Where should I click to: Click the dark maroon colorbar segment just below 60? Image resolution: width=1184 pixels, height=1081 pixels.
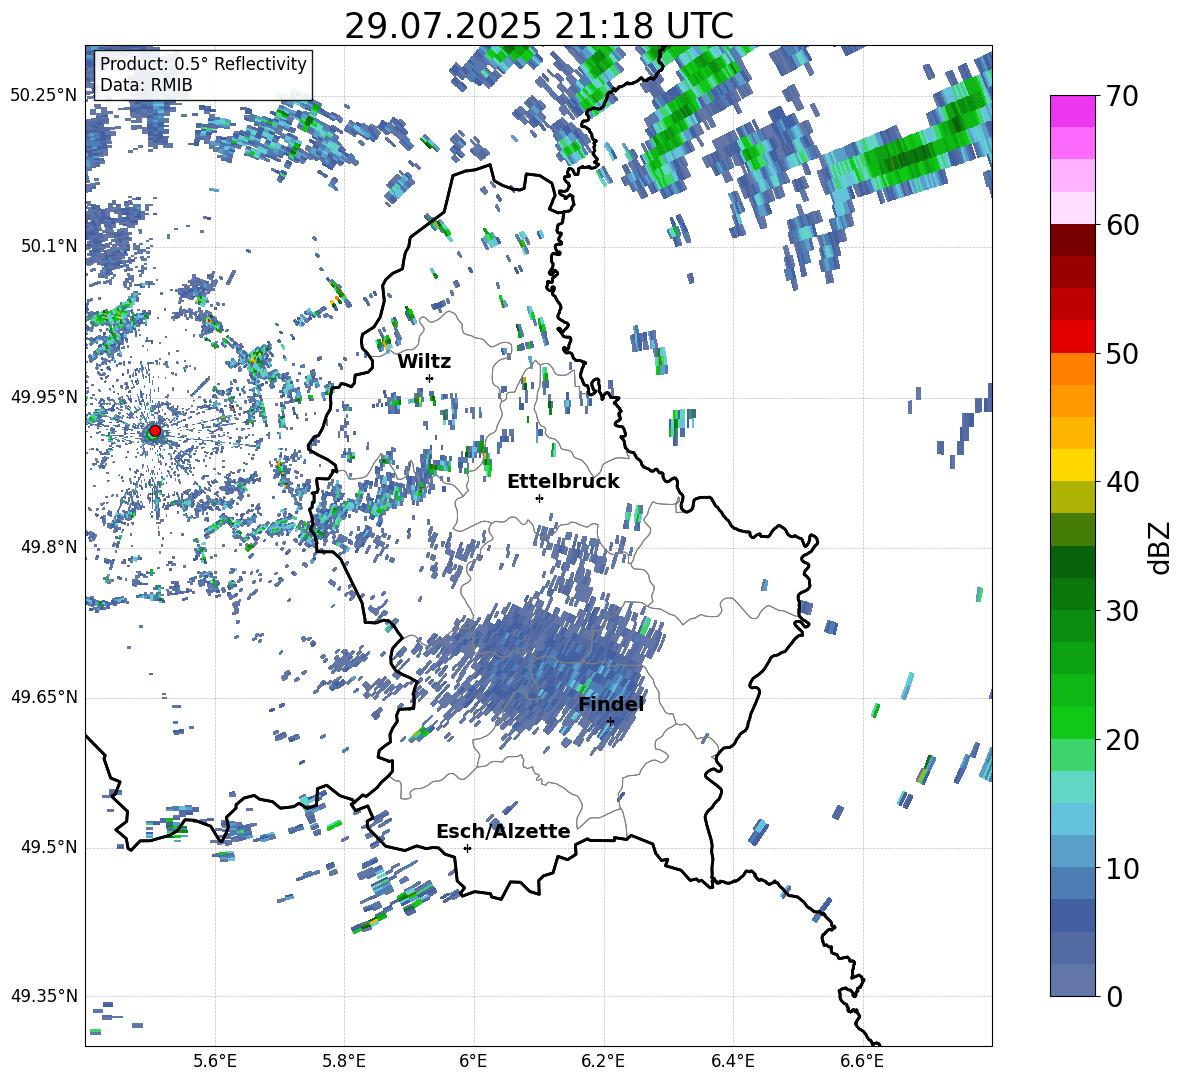pos(1072,239)
